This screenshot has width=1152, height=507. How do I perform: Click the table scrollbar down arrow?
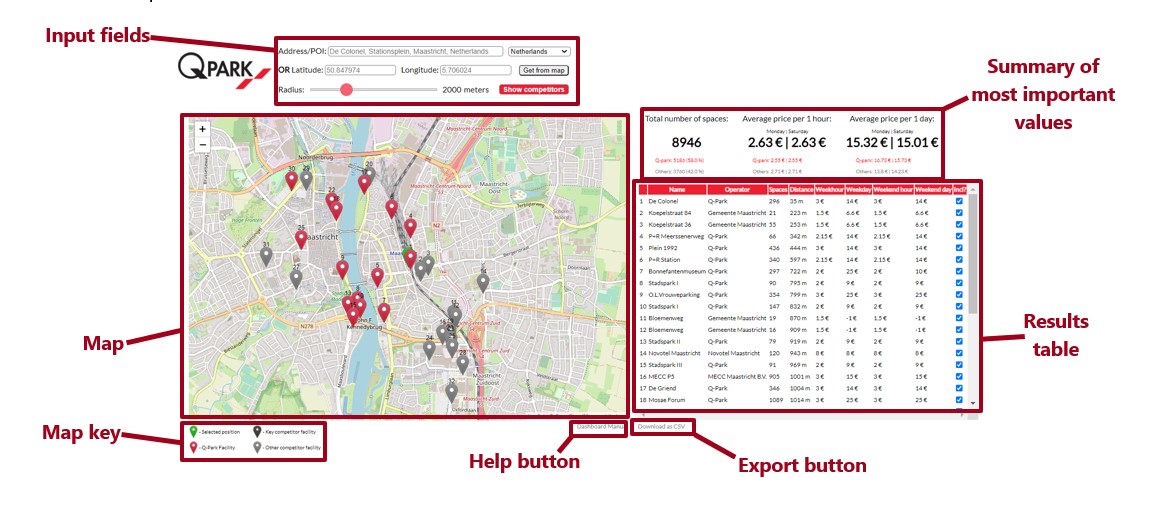click(973, 403)
